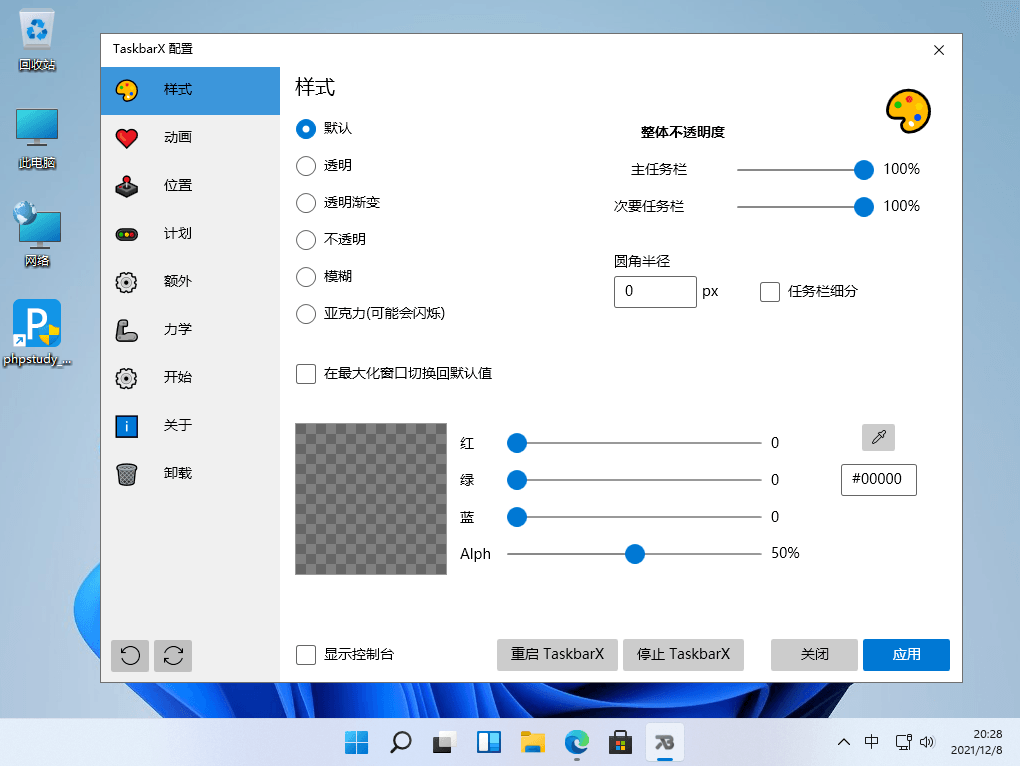This screenshot has height=766, width=1020.
Task: Click the 主任务栏 opacity slider handle
Action: coord(863,170)
